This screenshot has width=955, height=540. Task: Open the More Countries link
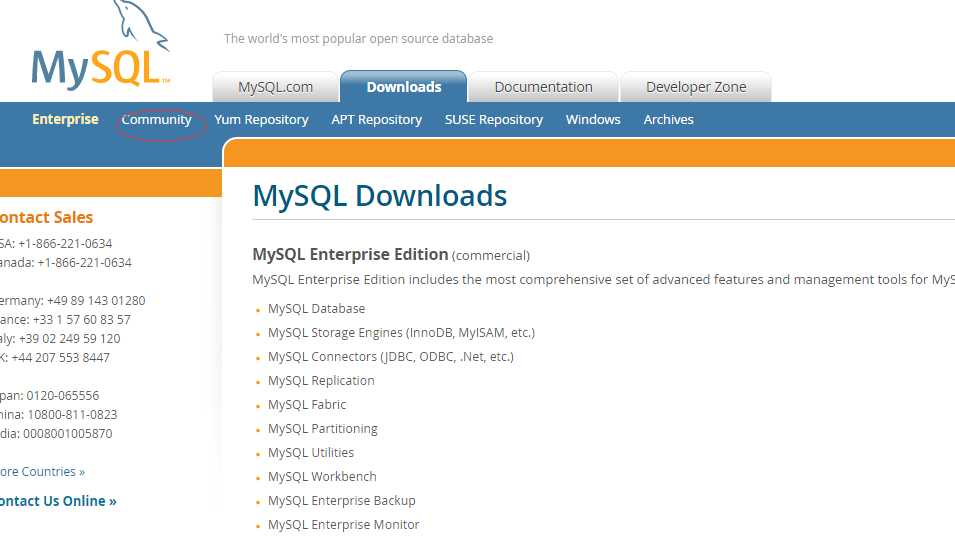pos(43,472)
